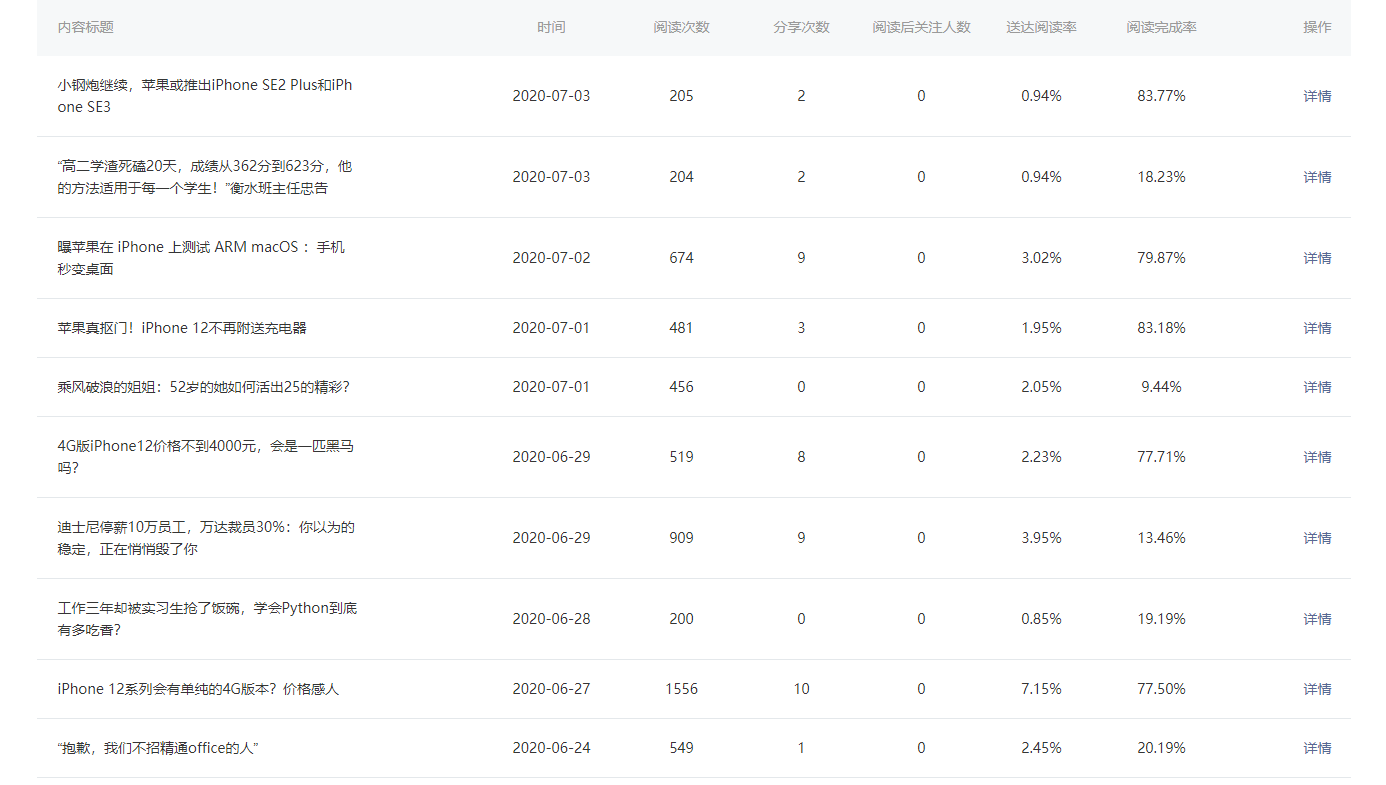Open 详情 for 高二学渣死磕20天 article
The width and height of the screenshot is (1386, 785).
1317,177
